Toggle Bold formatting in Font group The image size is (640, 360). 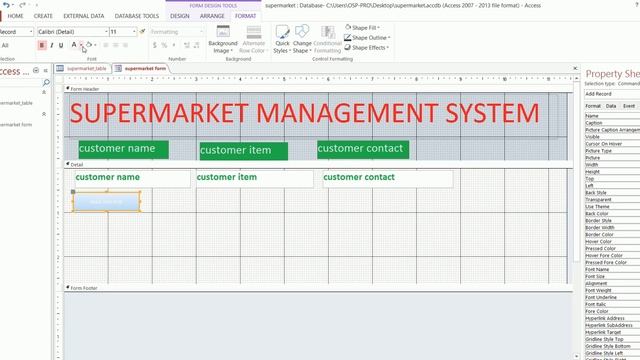[42, 45]
